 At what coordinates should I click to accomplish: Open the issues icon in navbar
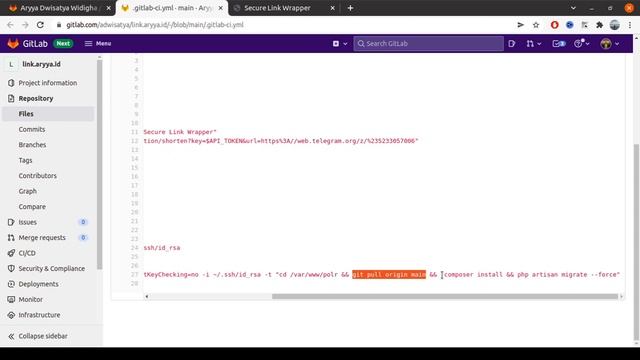pyautogui.click(x=512, y=43)
